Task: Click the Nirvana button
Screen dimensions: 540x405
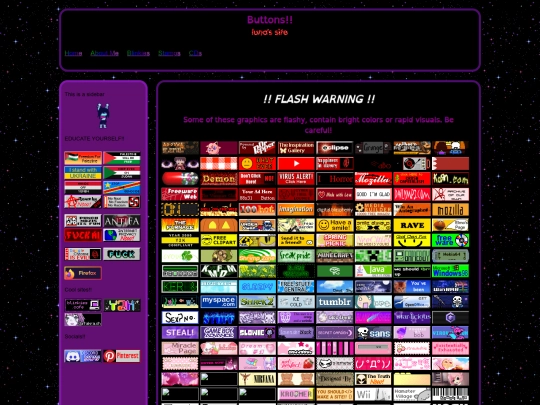Action: tap(257, 379)
